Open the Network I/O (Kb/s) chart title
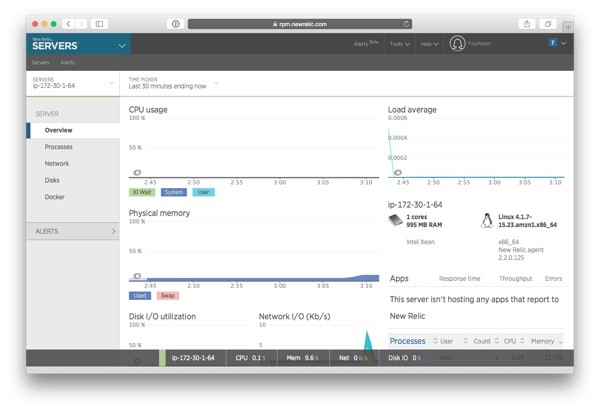The width and height of the screenshot is (600, 411). [x=294, y=316]
